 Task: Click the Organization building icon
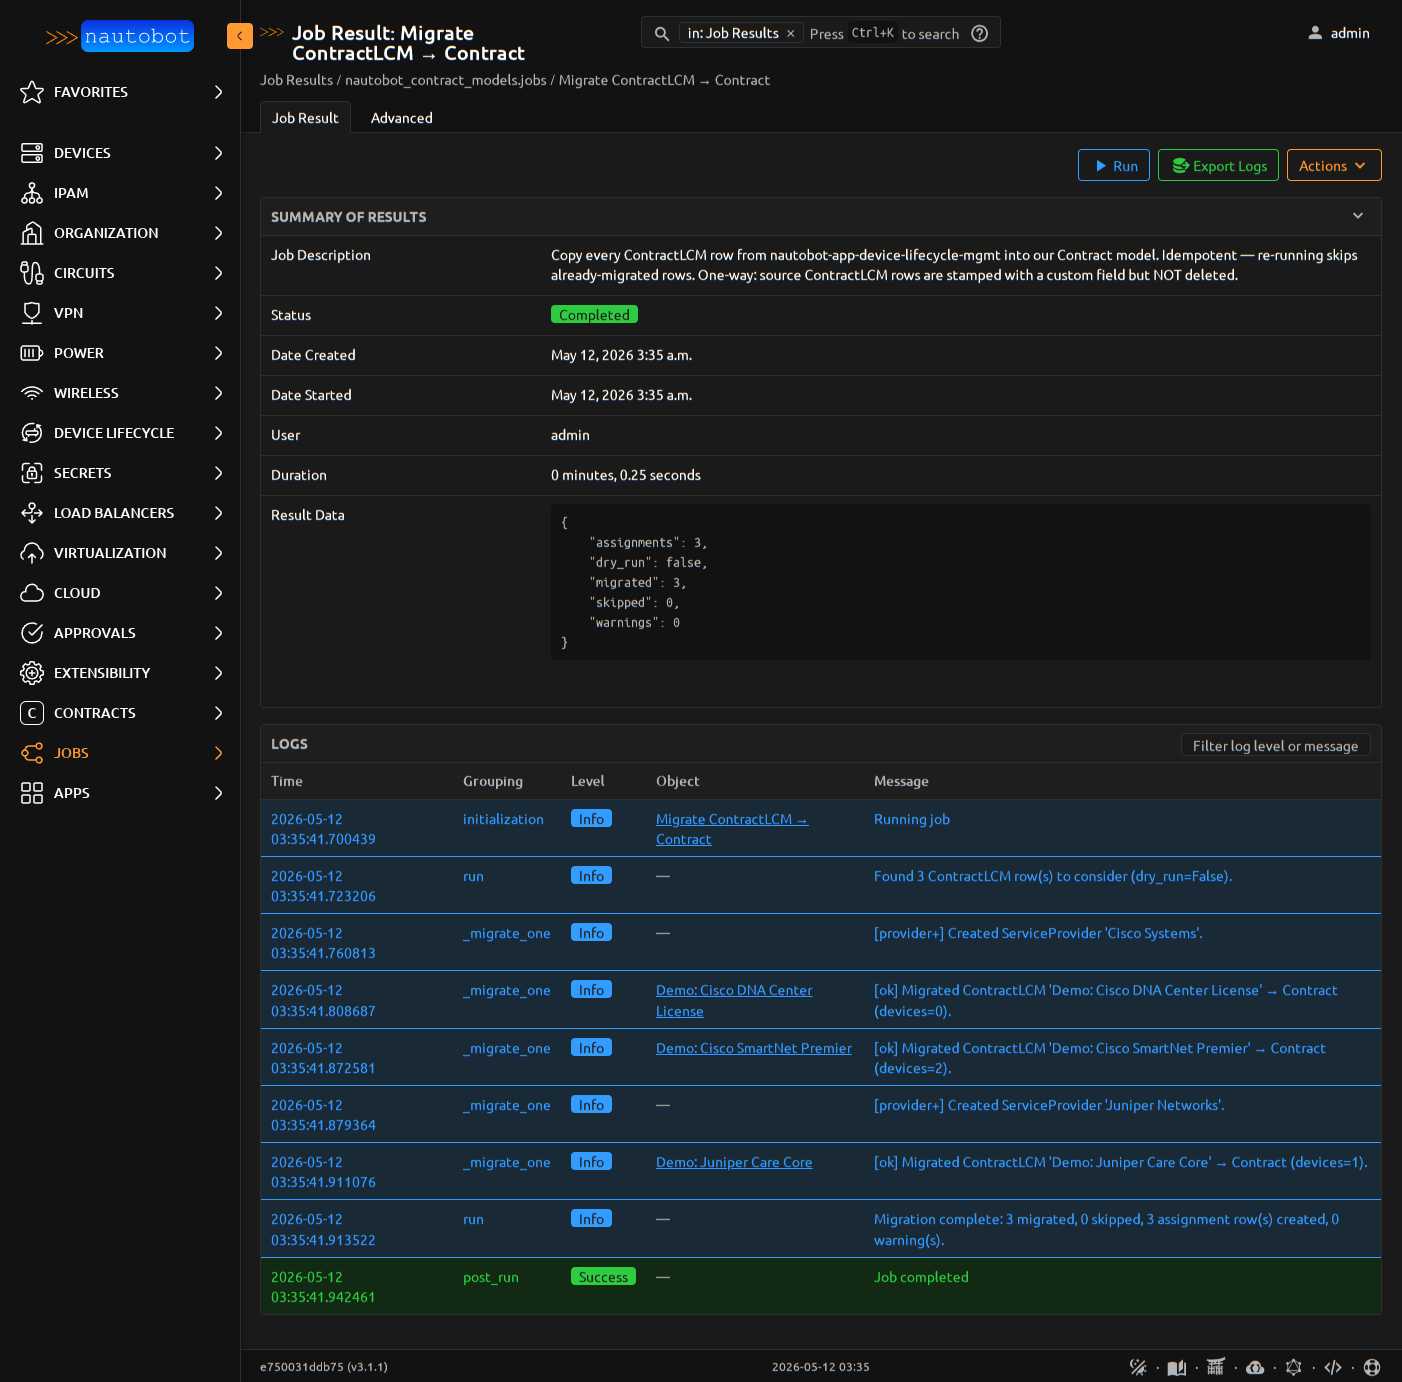(32, 233)
